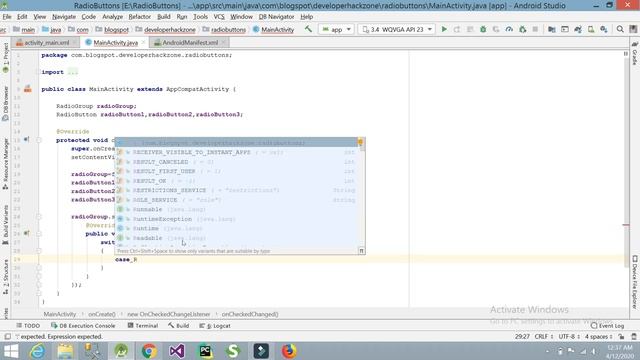
Task: Toggle the Structure tool window
Action: coord(5,277)
